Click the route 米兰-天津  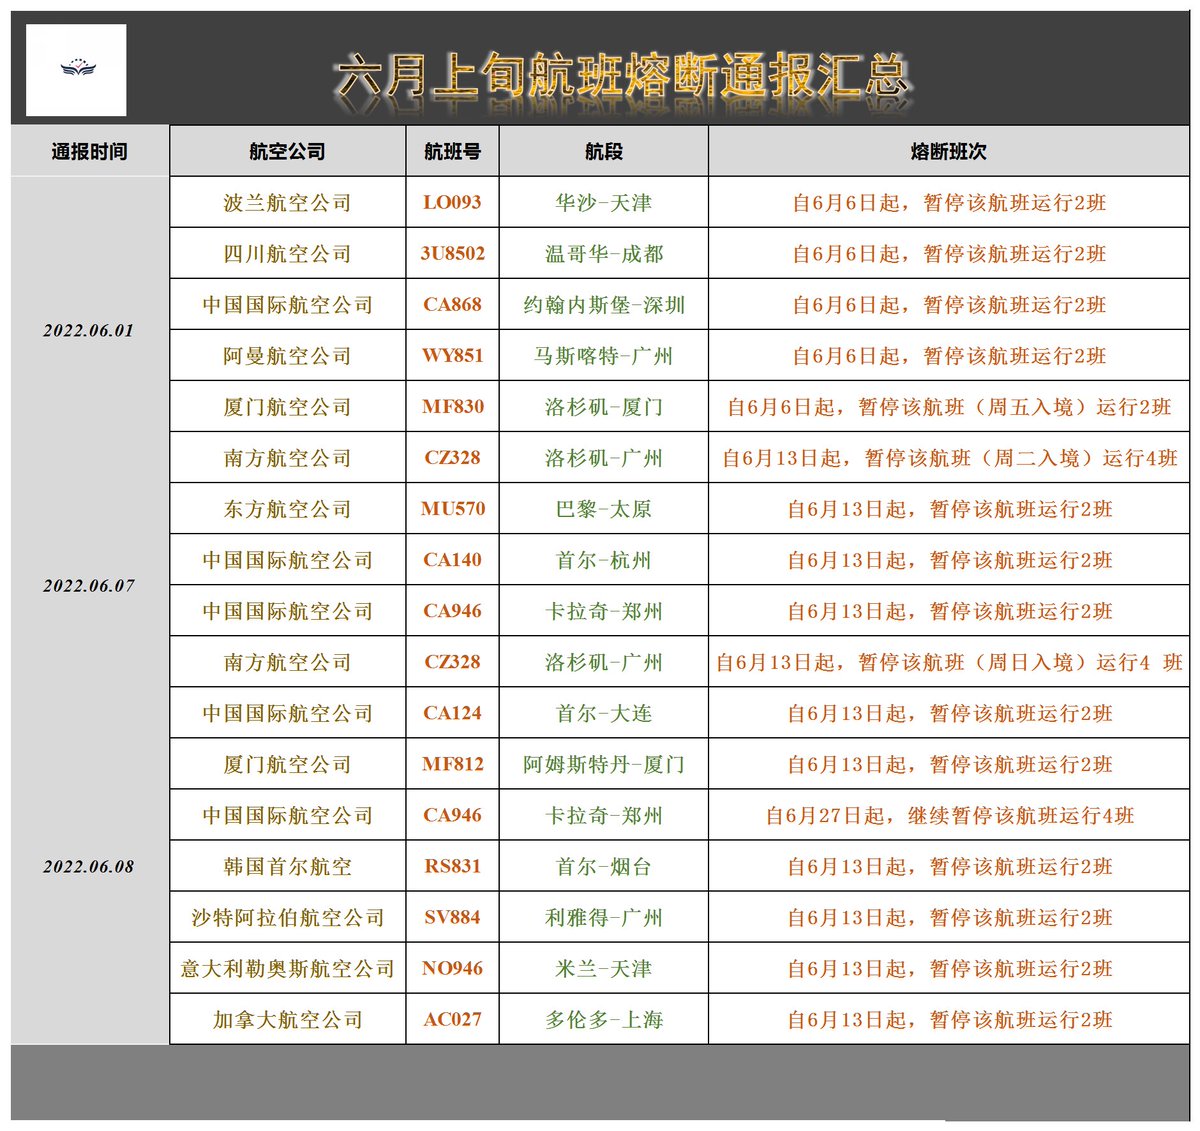tap(604, 969)
